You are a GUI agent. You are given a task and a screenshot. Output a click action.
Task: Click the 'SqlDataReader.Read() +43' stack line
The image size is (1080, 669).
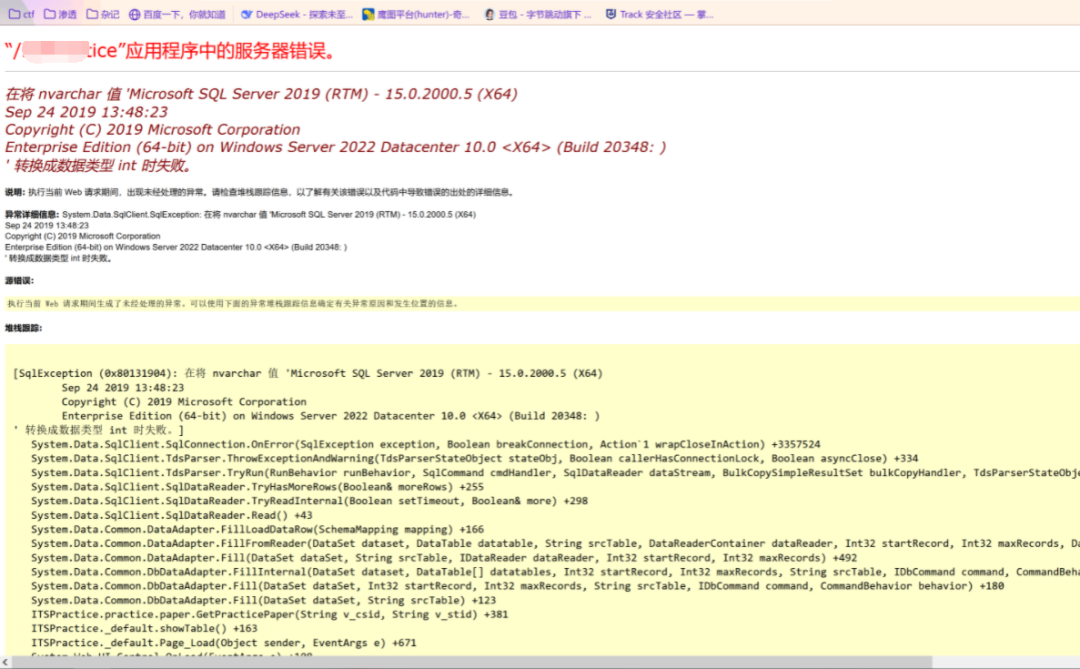click(172, 515)
